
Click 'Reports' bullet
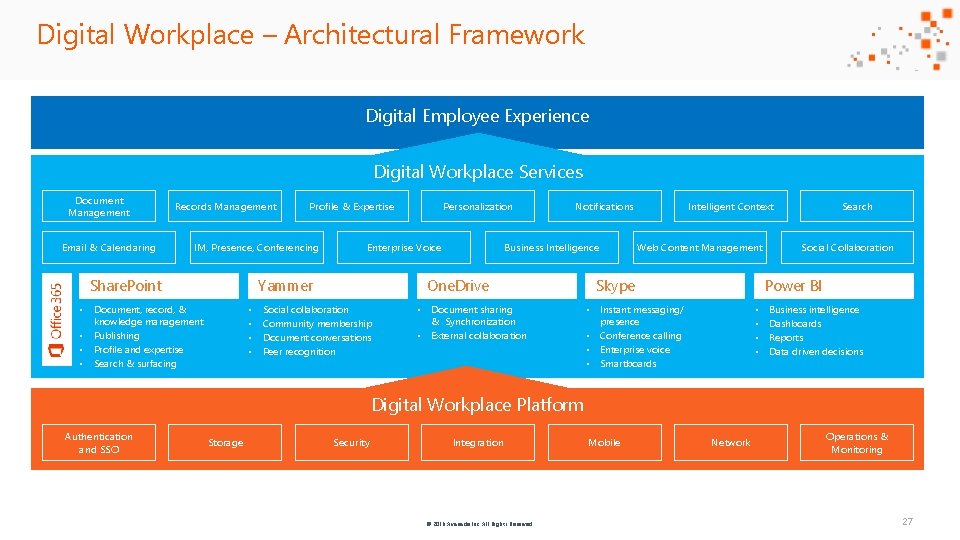(x=786, y=338)
